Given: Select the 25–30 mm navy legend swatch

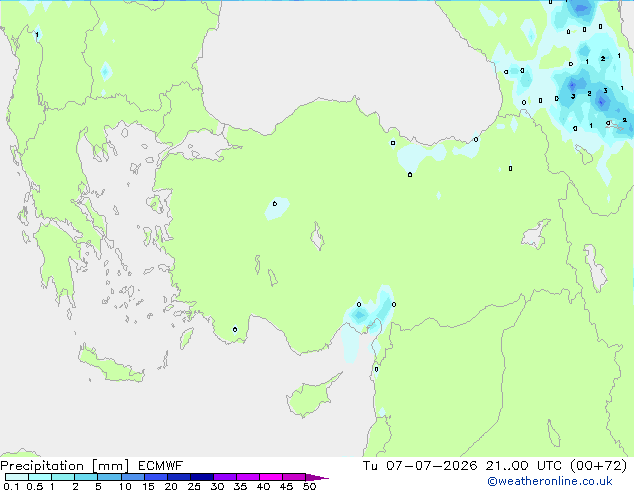Looking at the screenshot, I should point(201,477).
